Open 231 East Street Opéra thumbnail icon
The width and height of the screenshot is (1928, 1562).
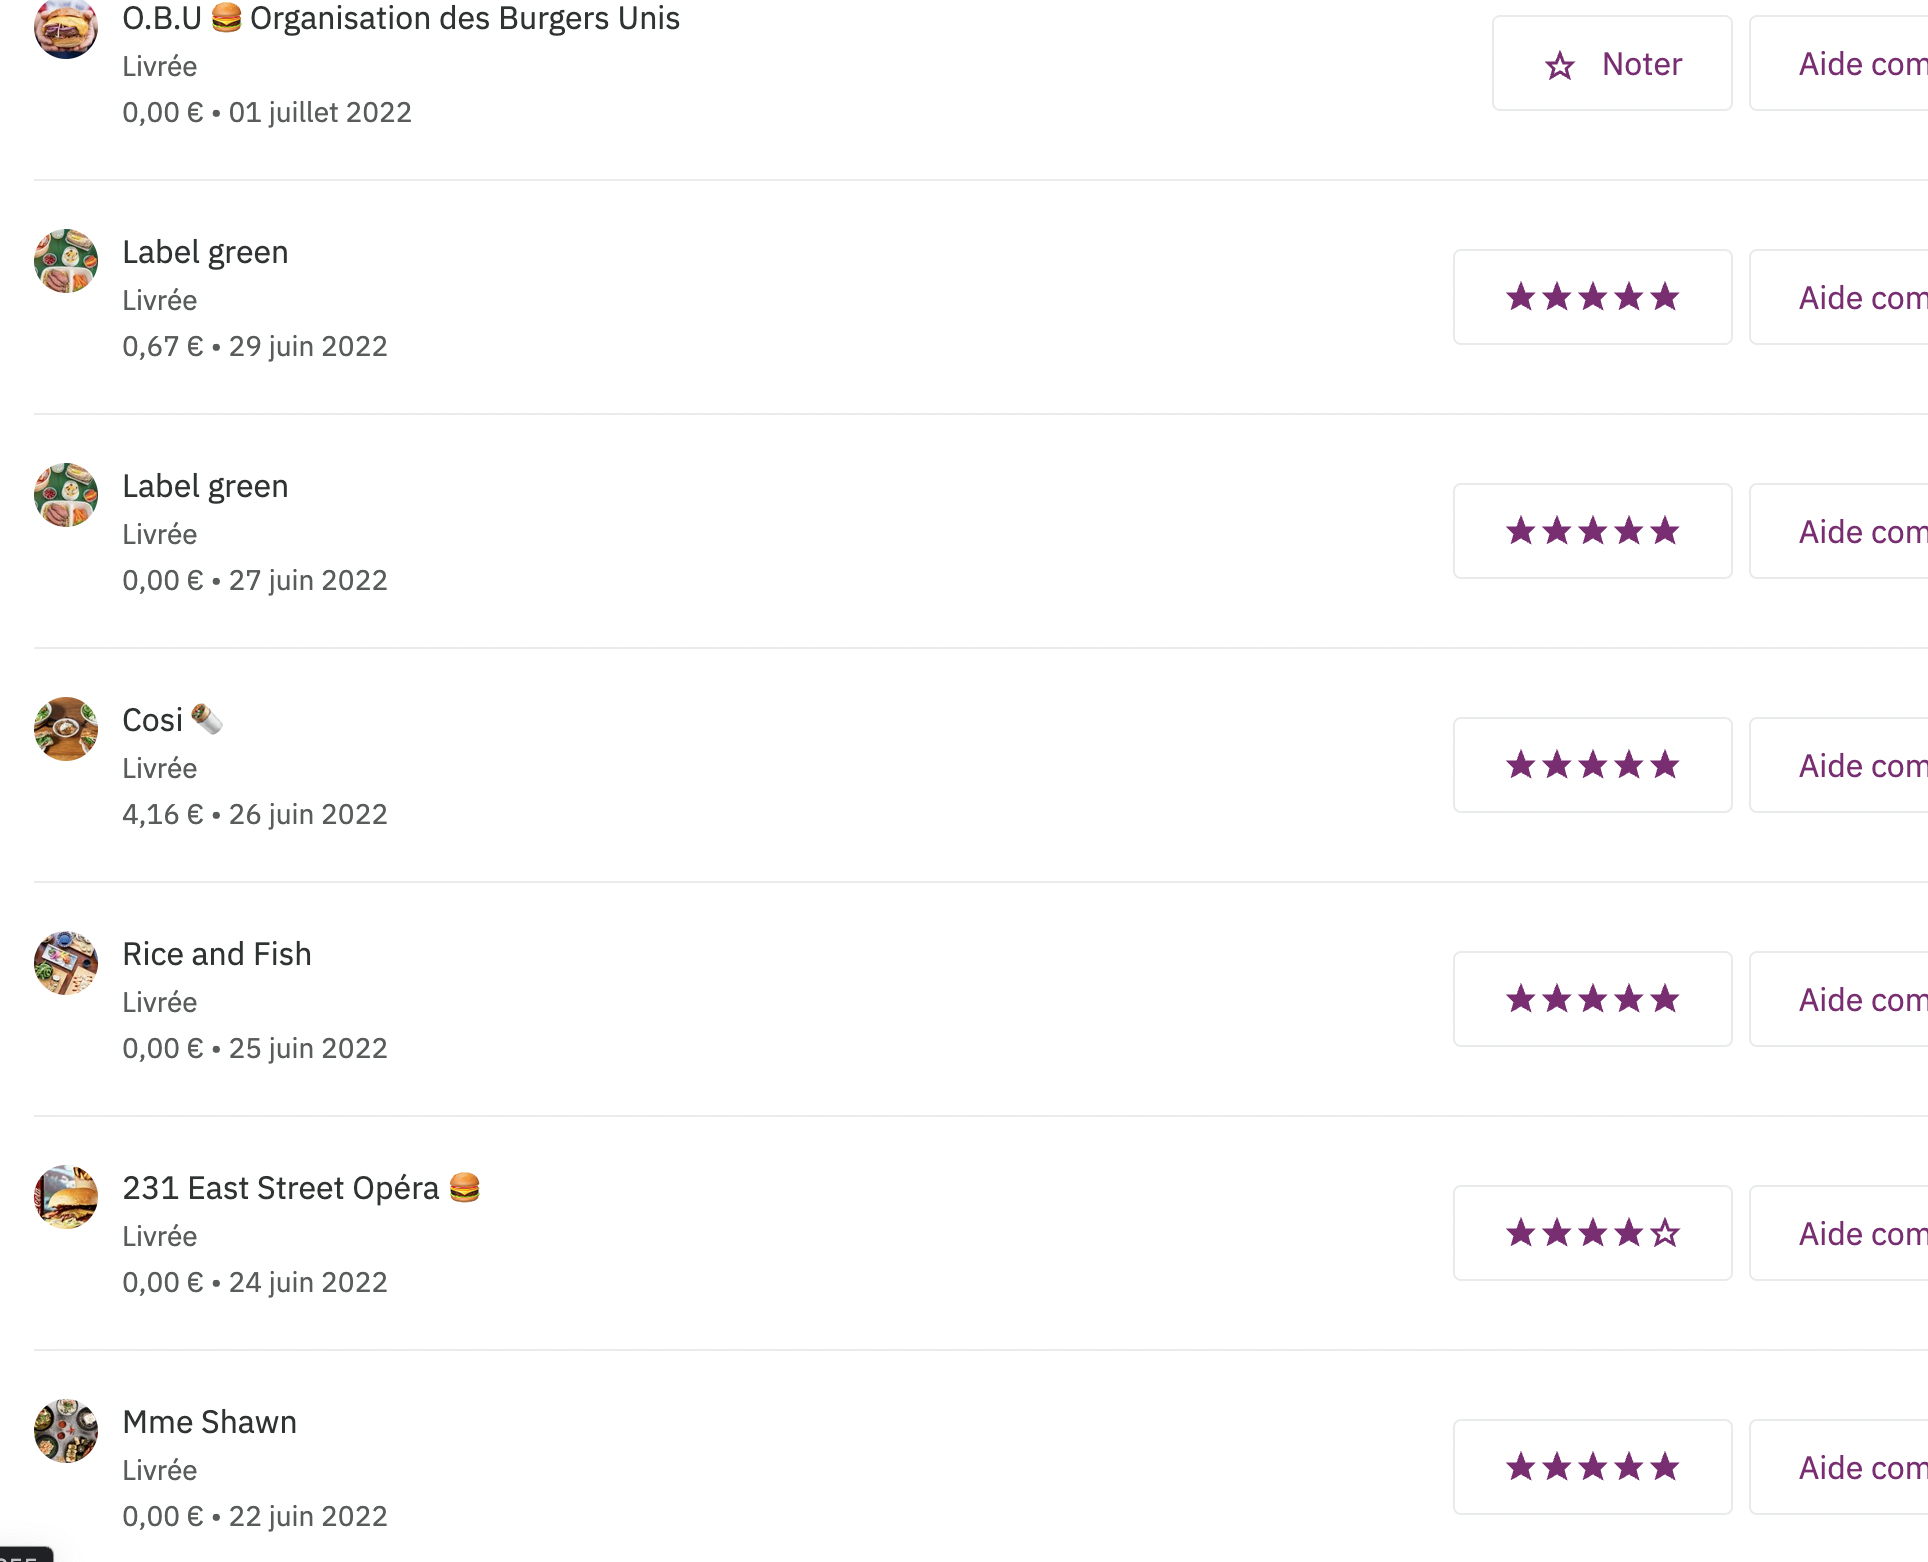(66, 1197)
